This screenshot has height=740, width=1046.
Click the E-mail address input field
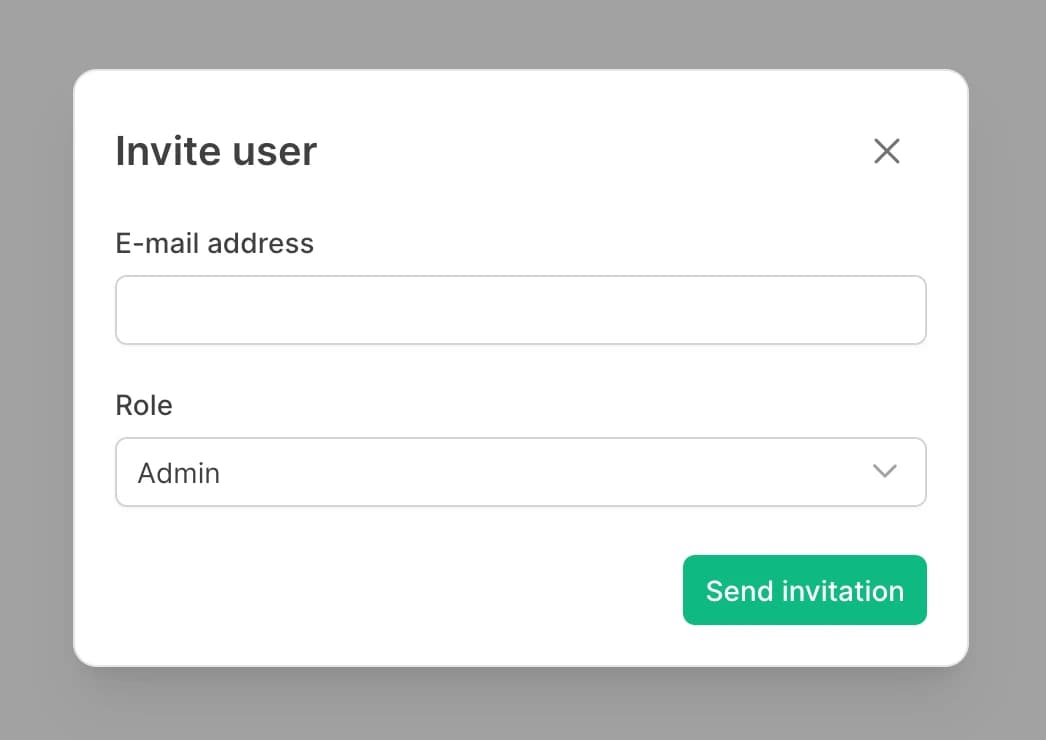pos(520,310)
